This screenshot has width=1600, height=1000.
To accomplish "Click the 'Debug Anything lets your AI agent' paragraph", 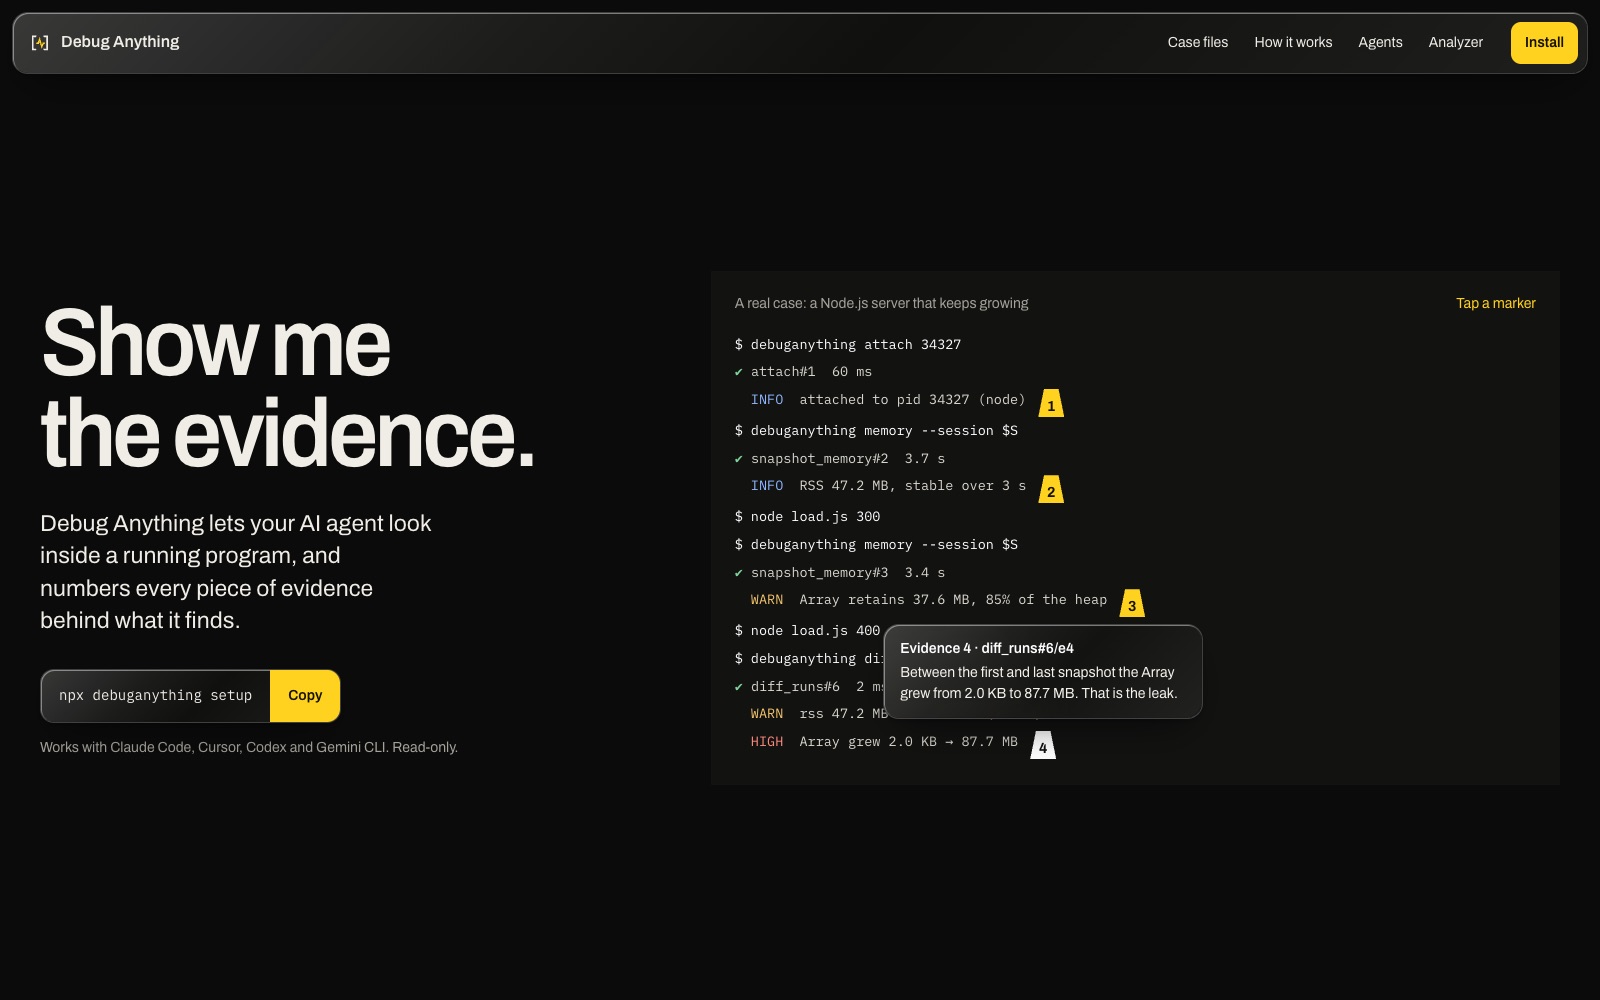I will 236,572.
